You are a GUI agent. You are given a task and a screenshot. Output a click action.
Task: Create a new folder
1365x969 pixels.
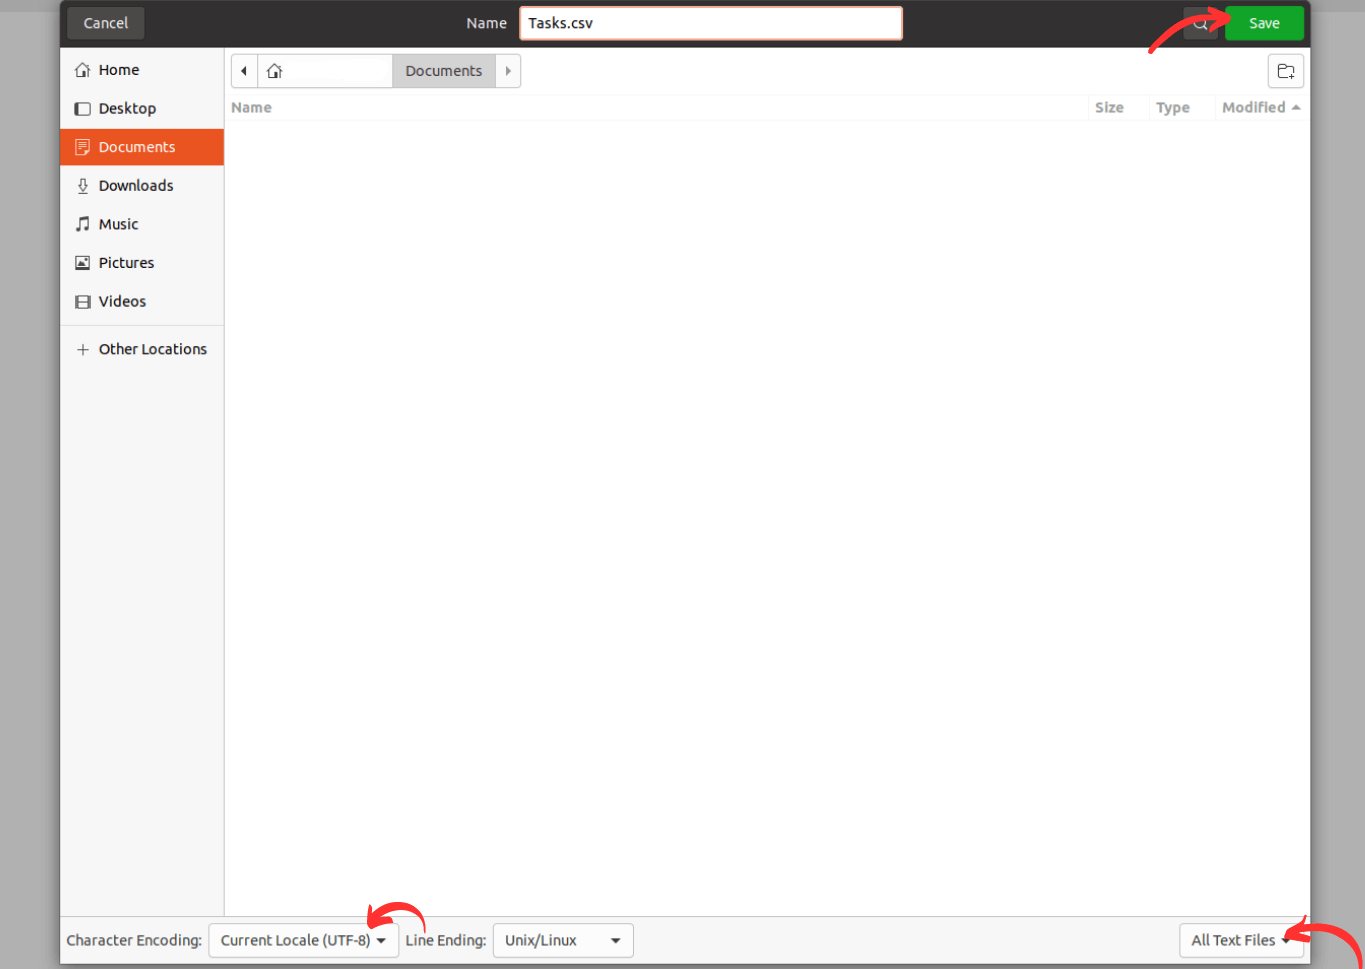tap(1285, 70)
